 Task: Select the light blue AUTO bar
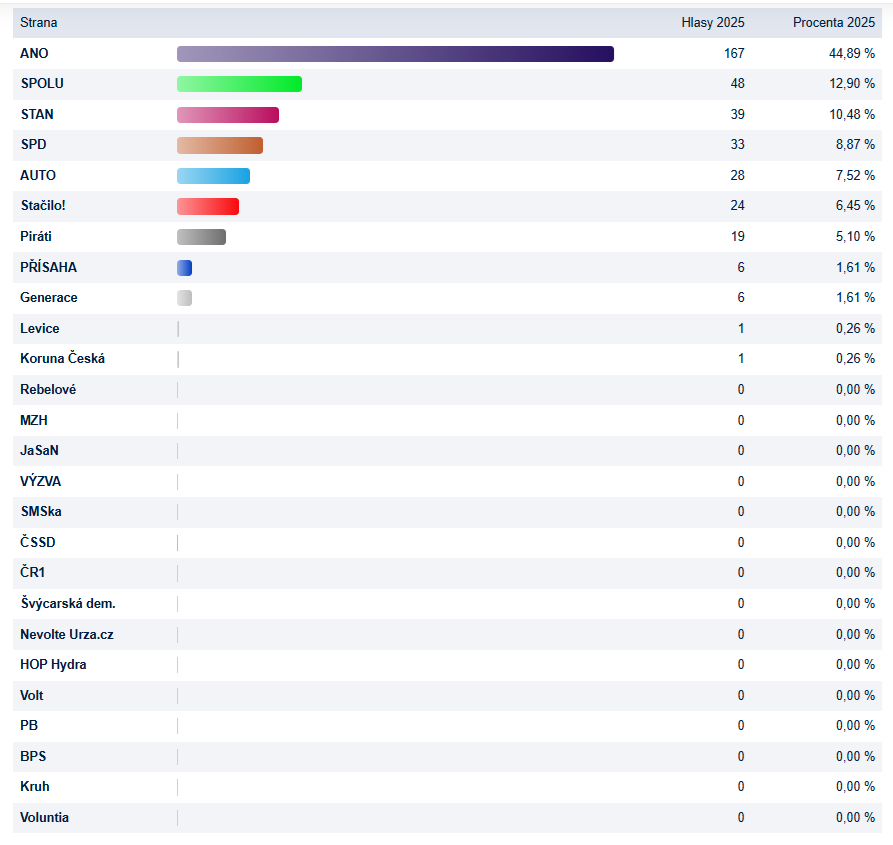pos(213,176)
